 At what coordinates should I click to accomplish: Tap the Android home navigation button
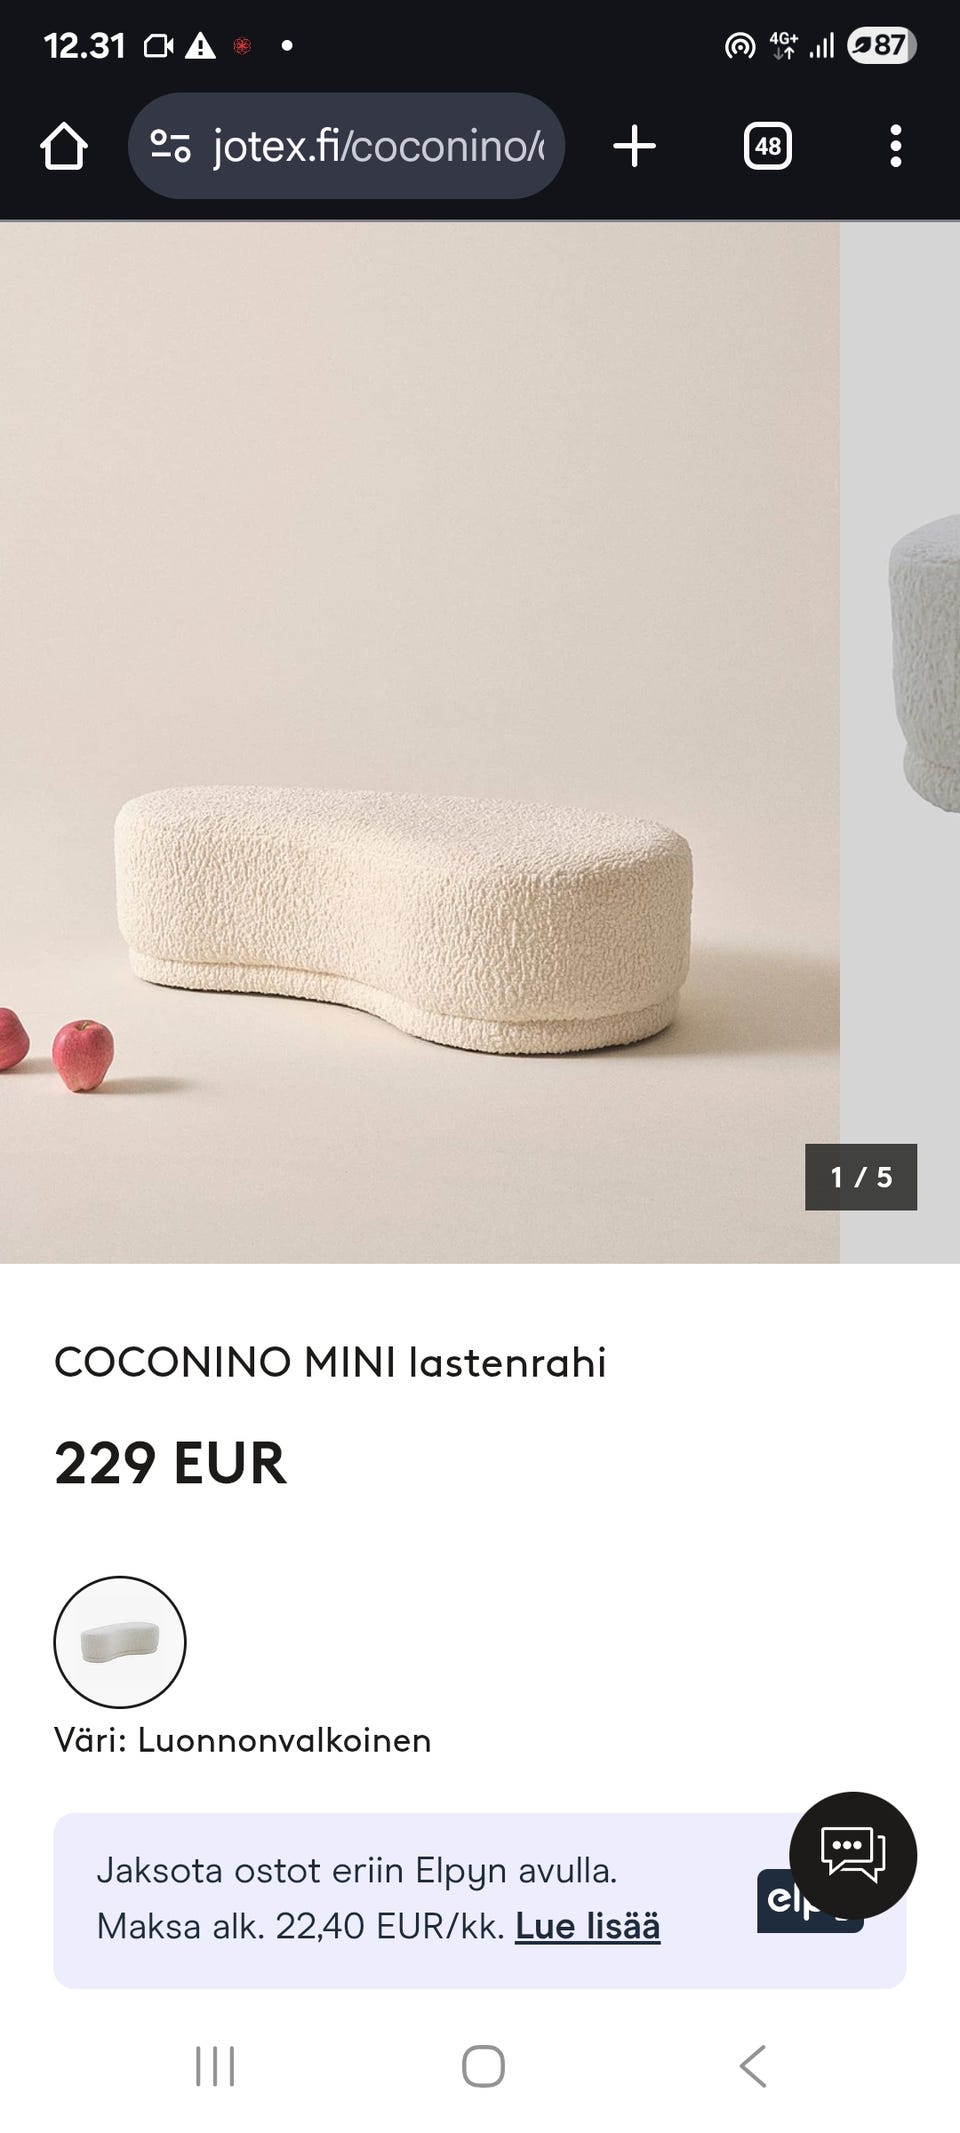click(483, 2066)
